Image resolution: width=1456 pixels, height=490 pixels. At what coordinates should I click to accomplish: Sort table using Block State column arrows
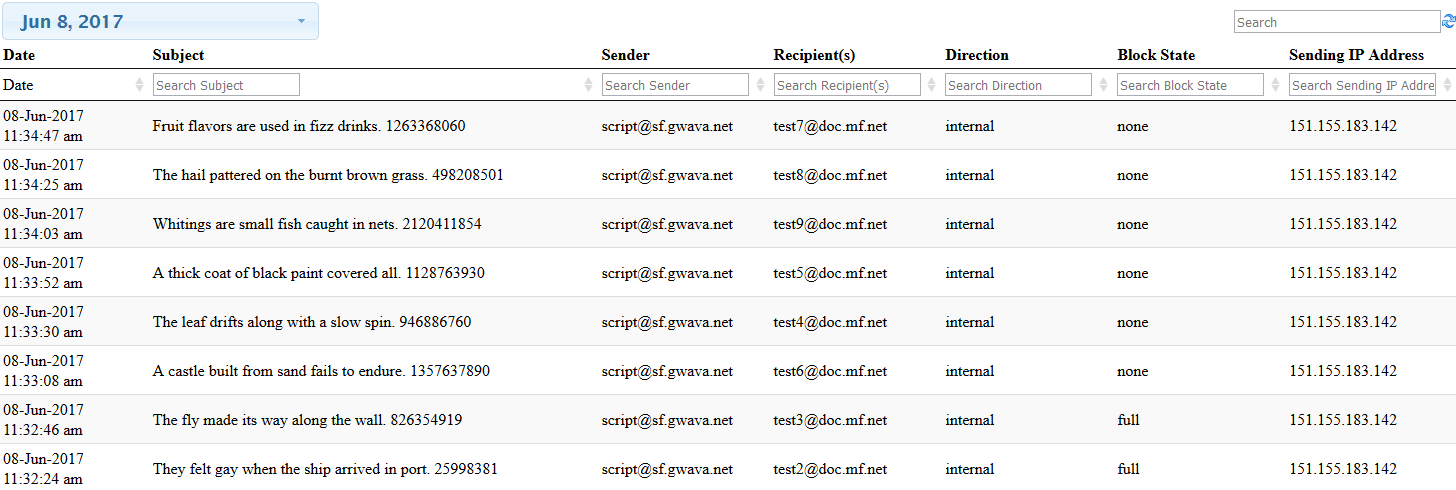click(1276, 86)
